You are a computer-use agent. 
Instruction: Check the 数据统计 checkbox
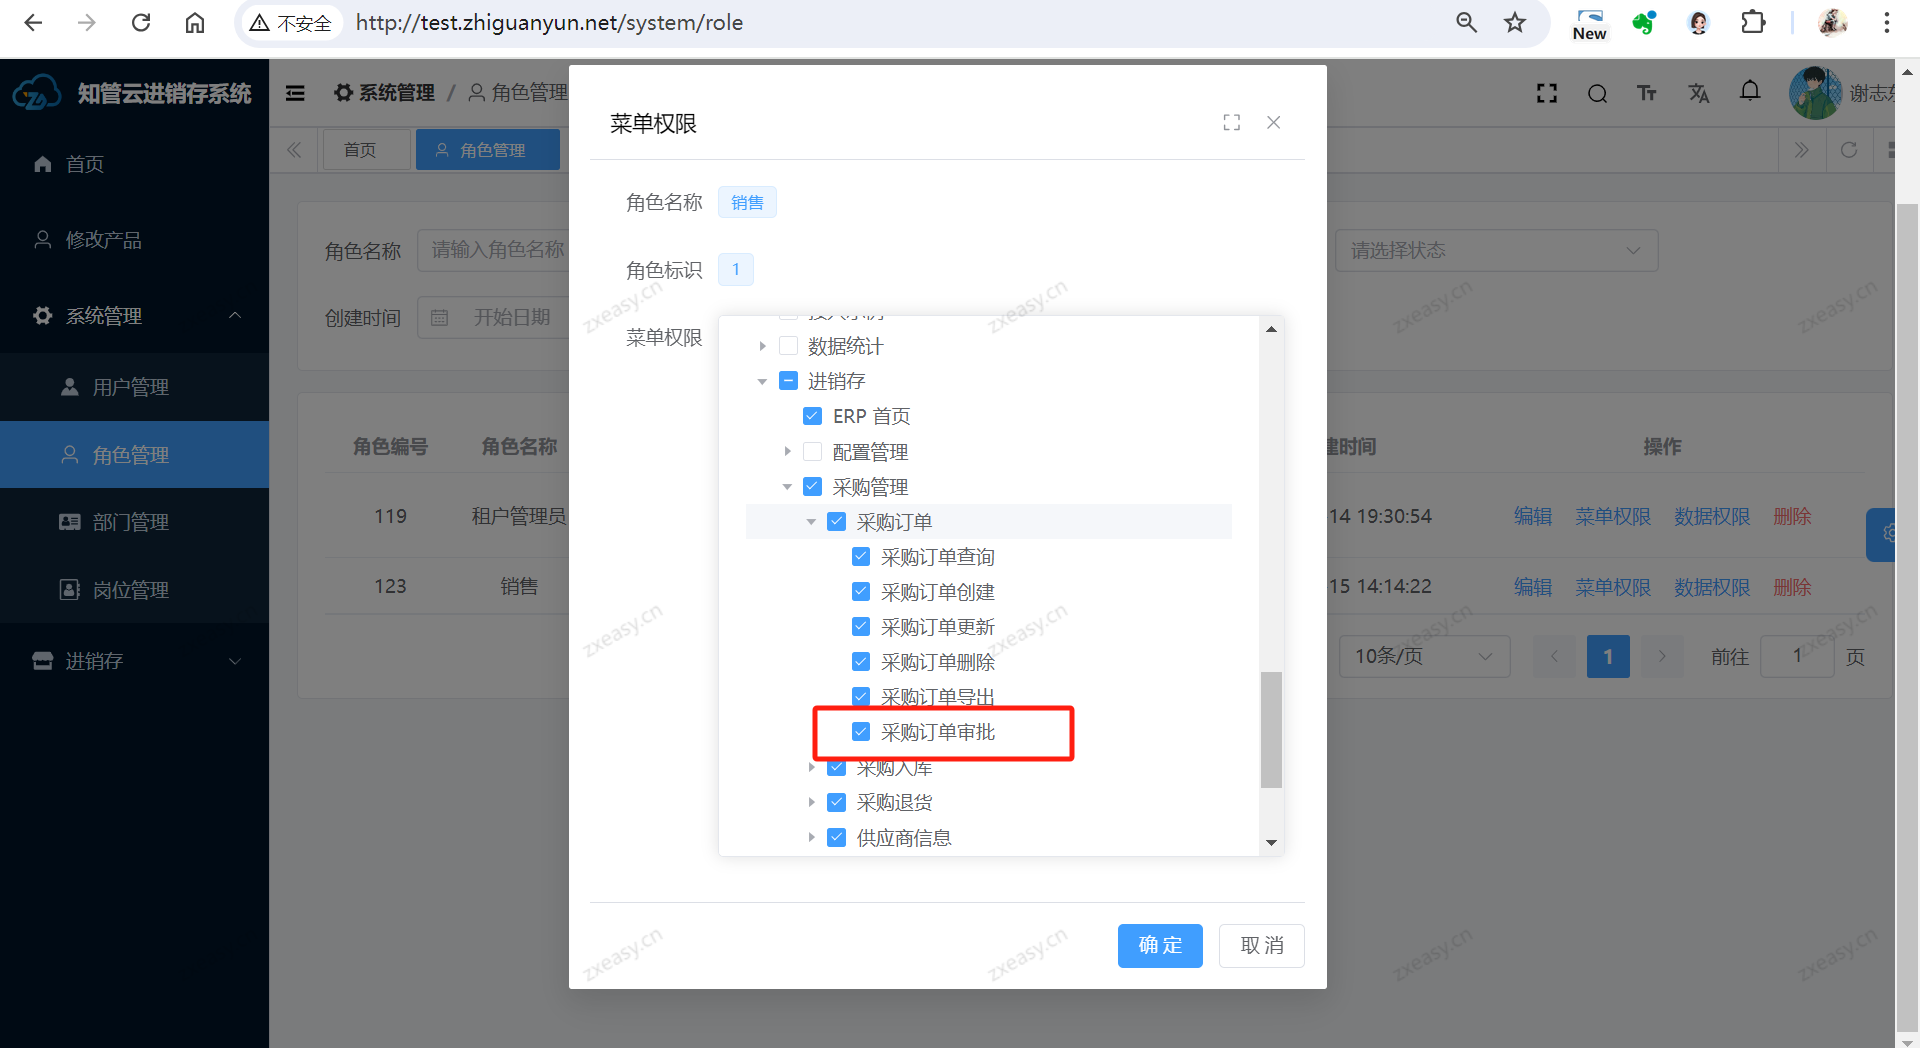(788, 346)
